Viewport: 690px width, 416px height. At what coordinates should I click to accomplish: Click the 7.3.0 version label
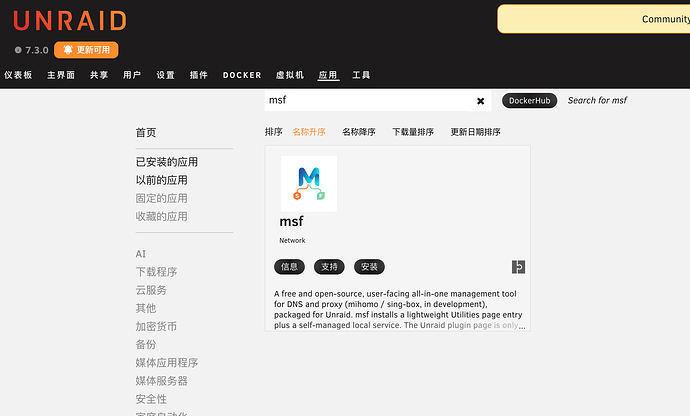(x=37, y=50)
